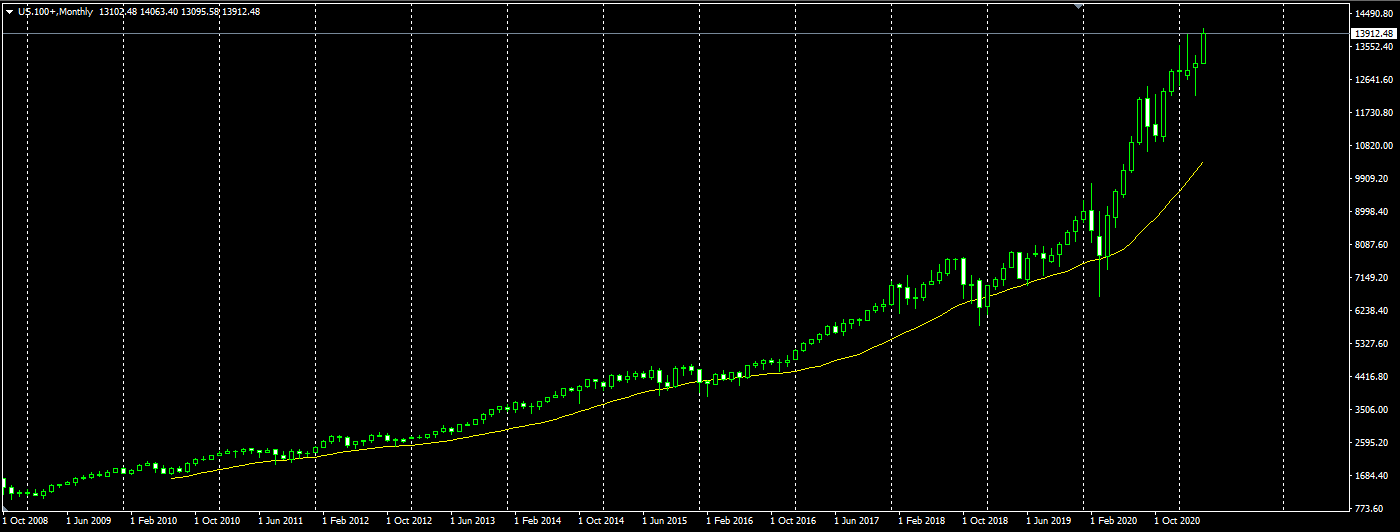Image resolution: width=1400 pixels, height=532 pixels.
Task: Click the 3506.00 price scale label
Action: (x=1373, y=410)
